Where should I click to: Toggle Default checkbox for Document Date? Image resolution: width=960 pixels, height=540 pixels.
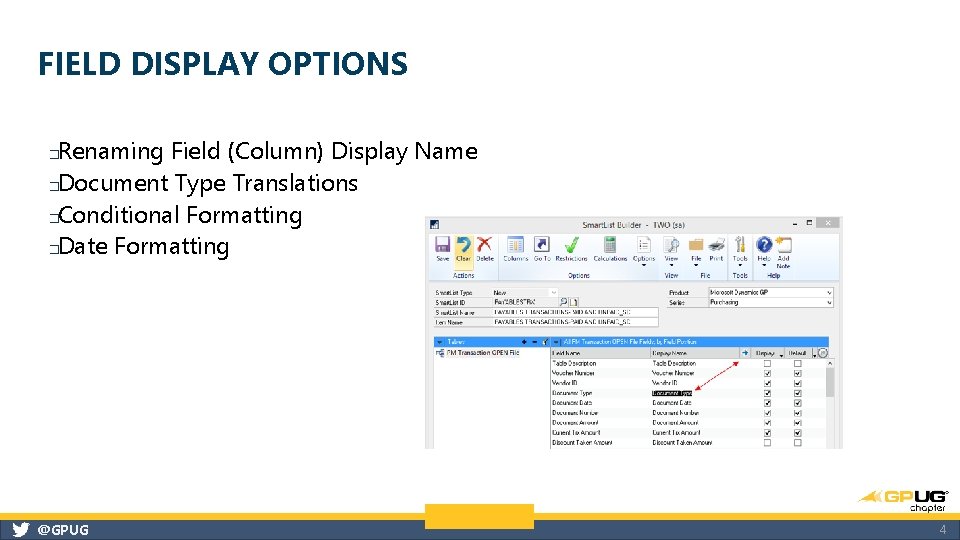tap(798, 403)
